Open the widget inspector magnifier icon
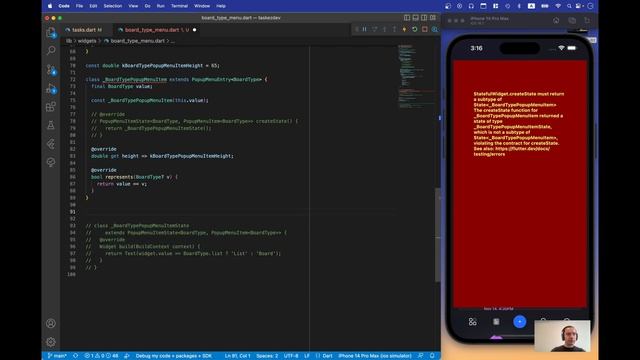 435,29
